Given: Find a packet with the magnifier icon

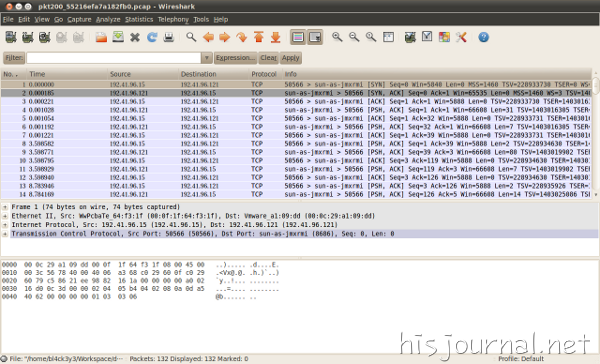Looking at the screenshot, I should [x=191, y=37].
